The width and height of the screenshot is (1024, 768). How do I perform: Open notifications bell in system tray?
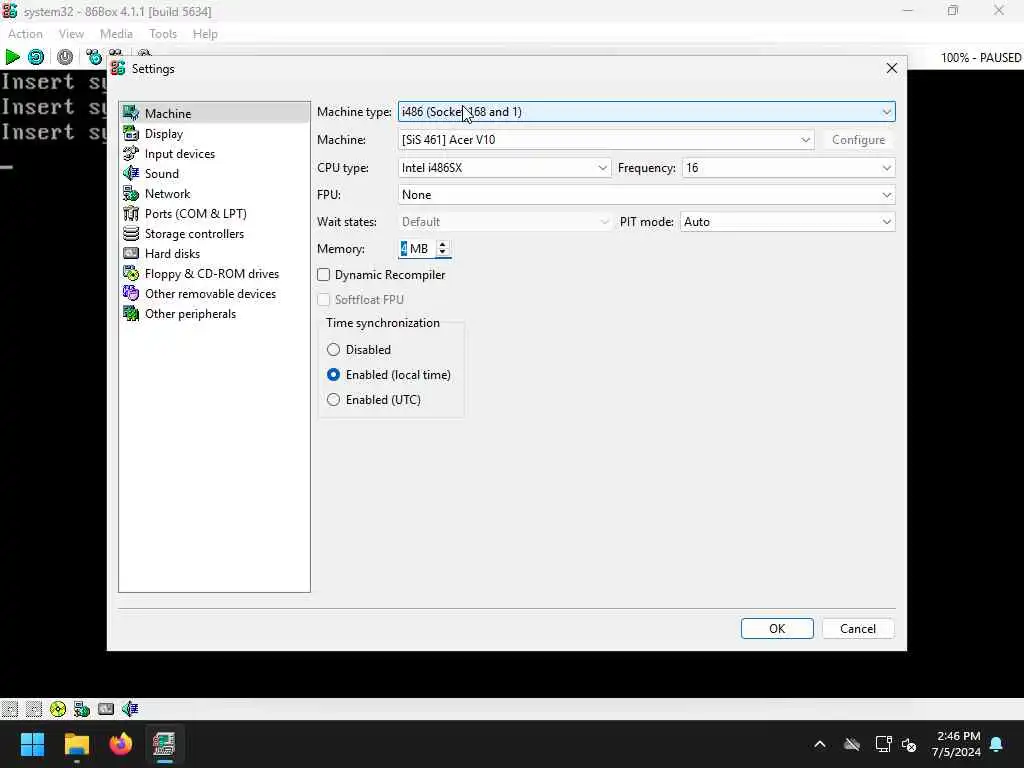click(997, 744)
